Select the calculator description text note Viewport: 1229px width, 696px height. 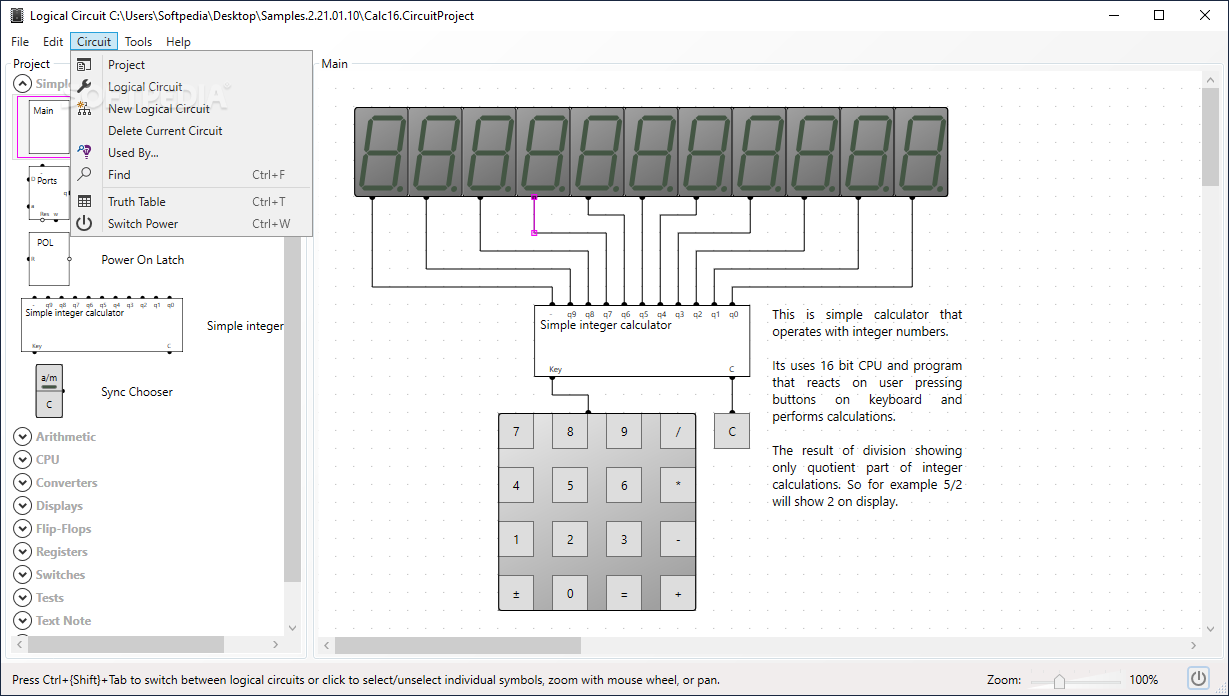[x=867, y=408]
